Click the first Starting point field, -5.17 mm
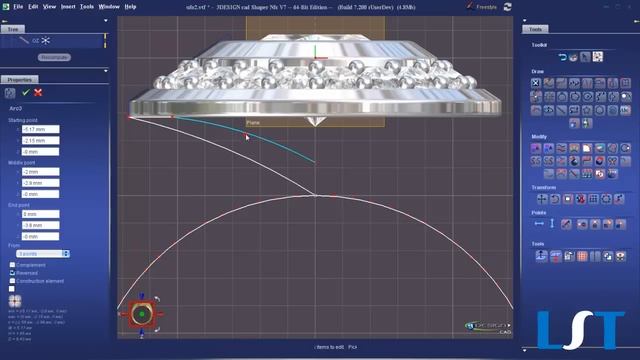This screenshot has height=360, width=640. [x=40, y=129]
